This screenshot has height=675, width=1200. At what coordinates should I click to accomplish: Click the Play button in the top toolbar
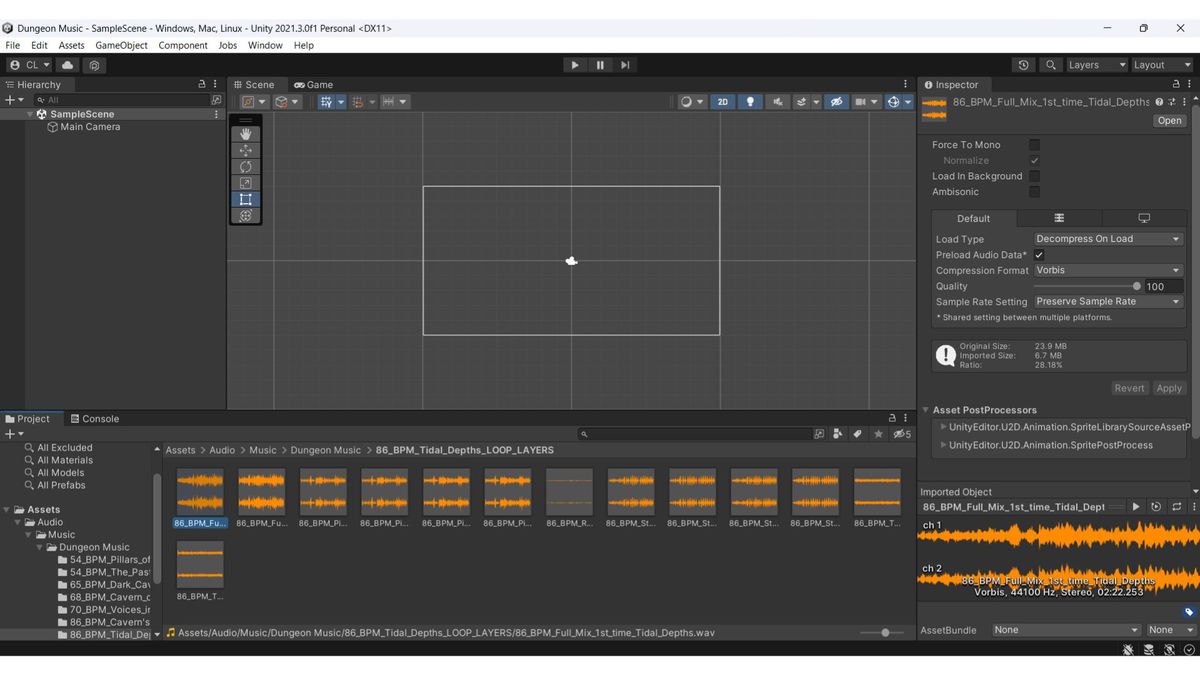click(x=574, y=65)
